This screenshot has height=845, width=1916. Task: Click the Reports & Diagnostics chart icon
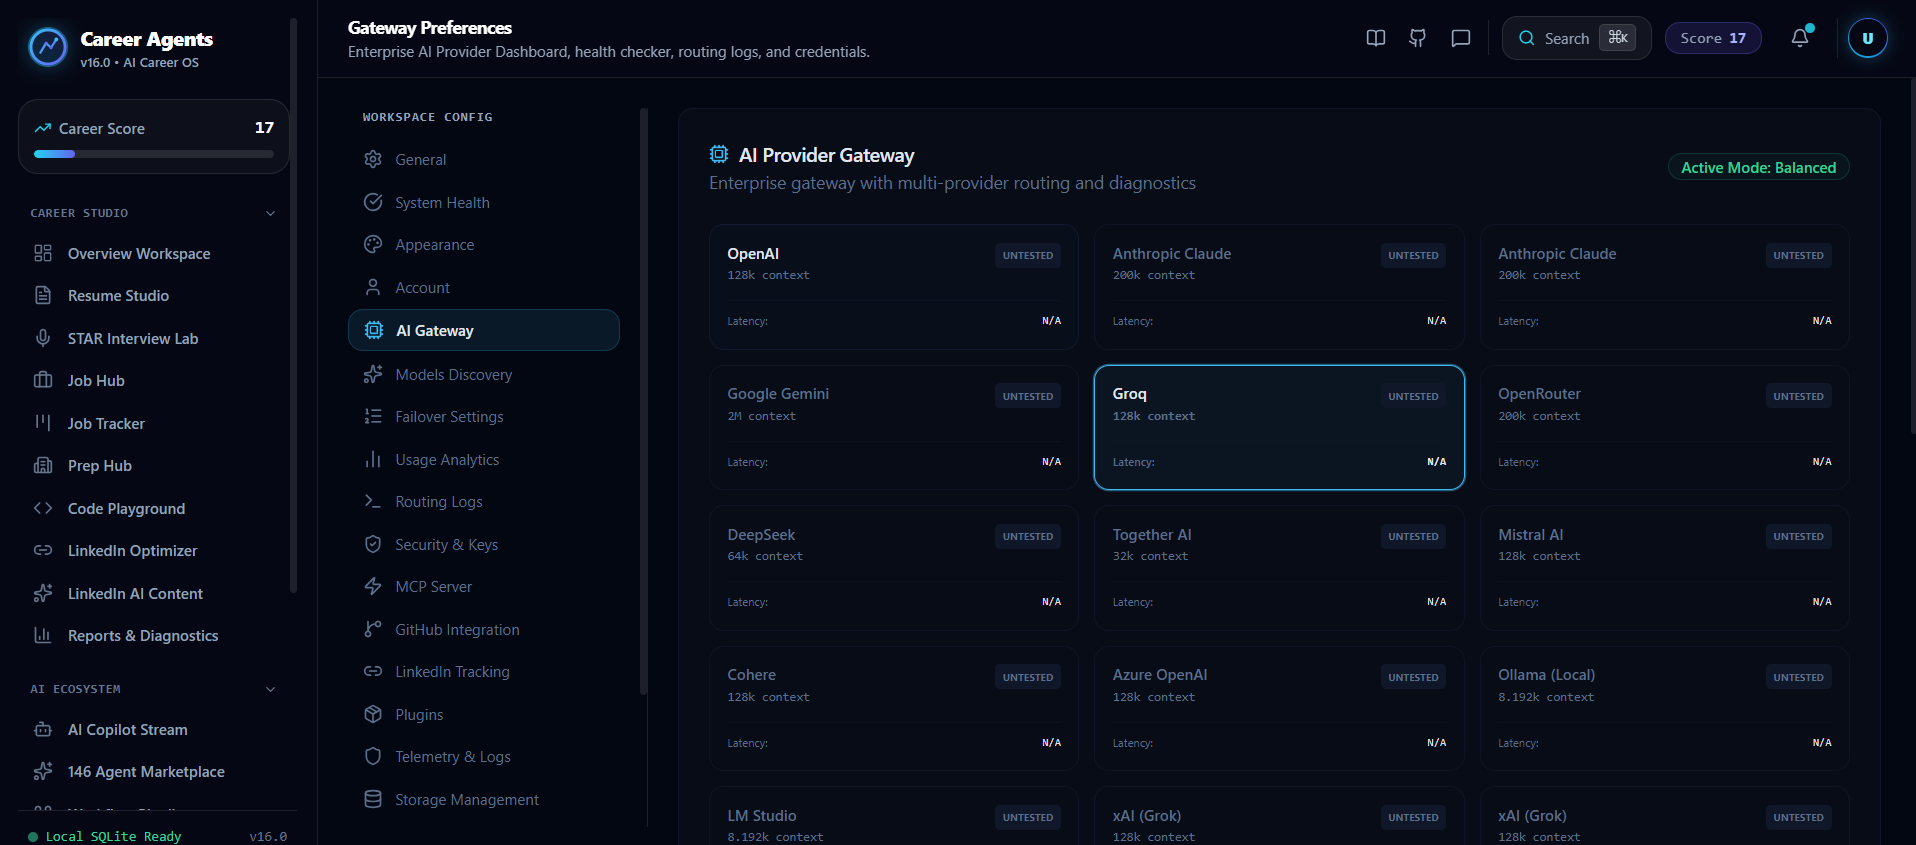43,635
